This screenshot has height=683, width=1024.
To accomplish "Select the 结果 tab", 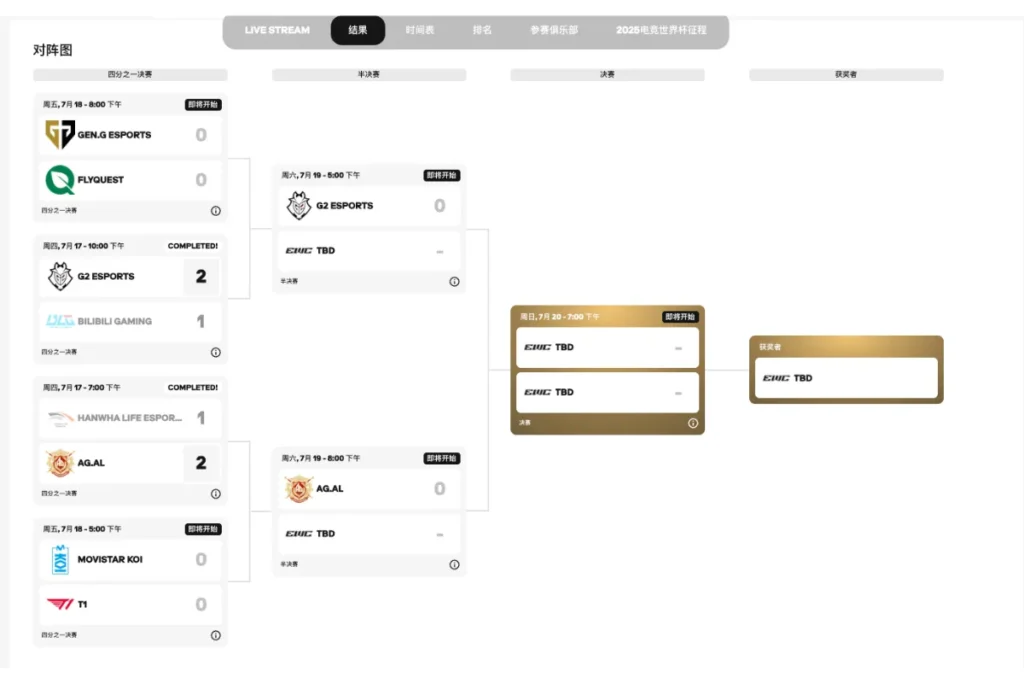I will coord(358,30).
